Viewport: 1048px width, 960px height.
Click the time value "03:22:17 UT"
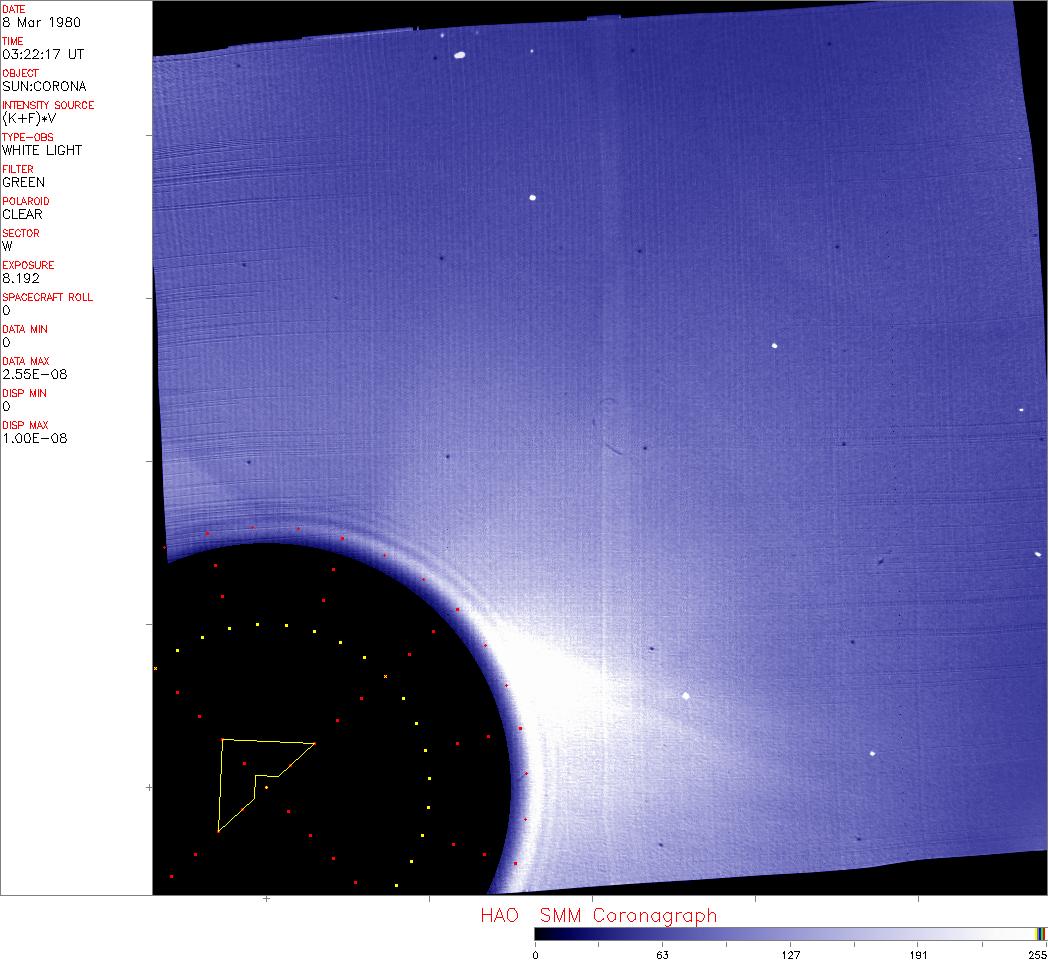43,54
